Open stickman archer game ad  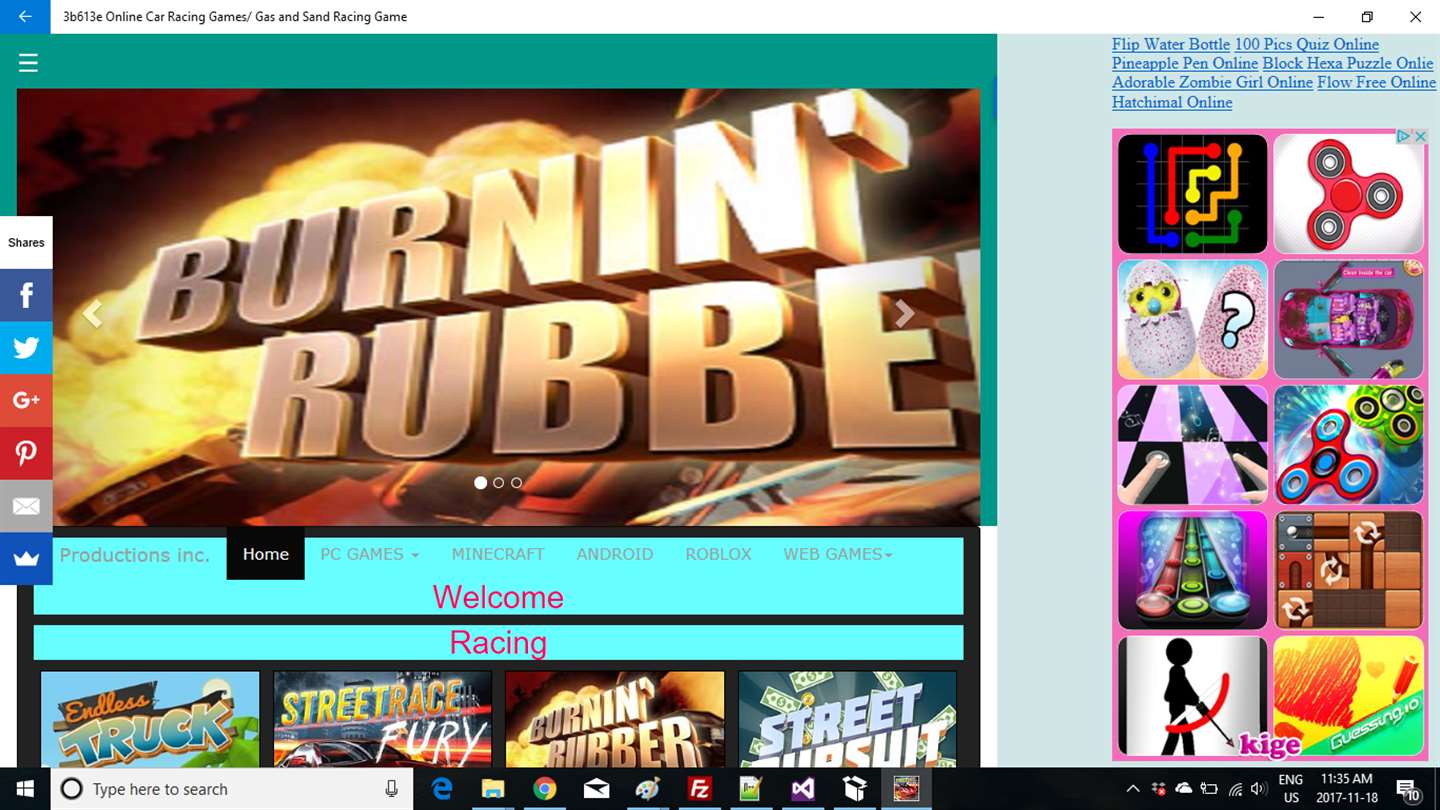[1192, 696]
